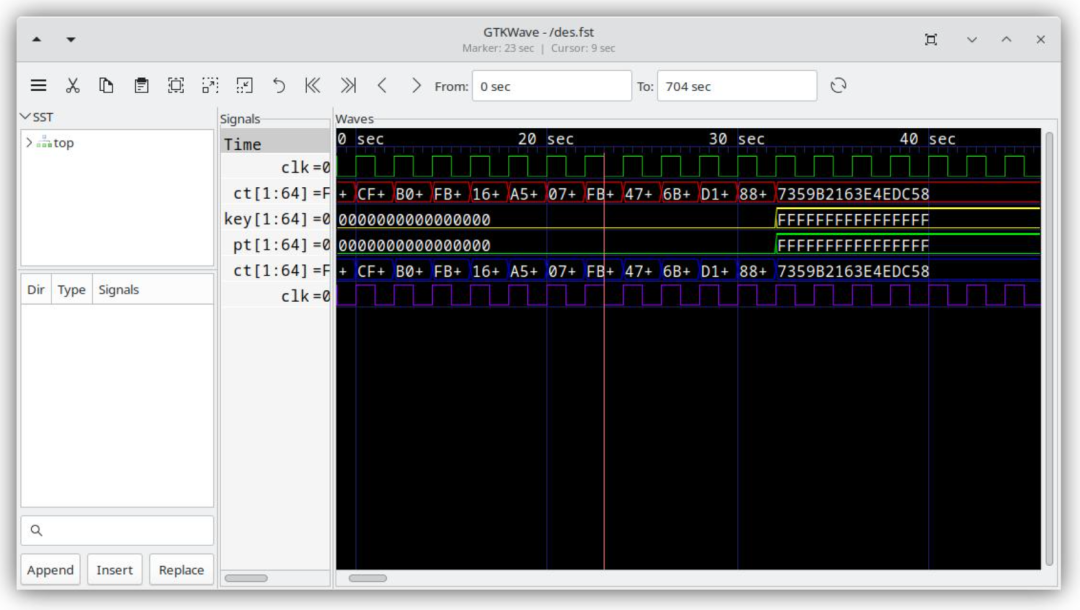Select the key[1:64] signal
The image size is (1080, 610).
(276, 220)
